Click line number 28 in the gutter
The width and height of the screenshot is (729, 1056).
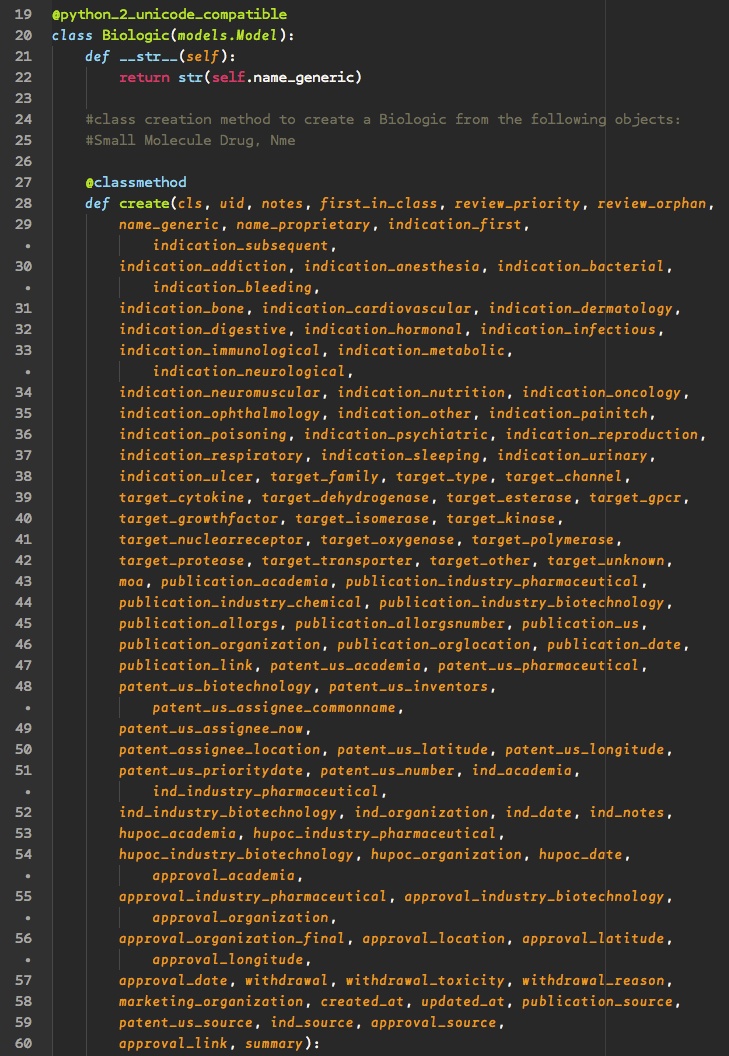tap(23, 203)
